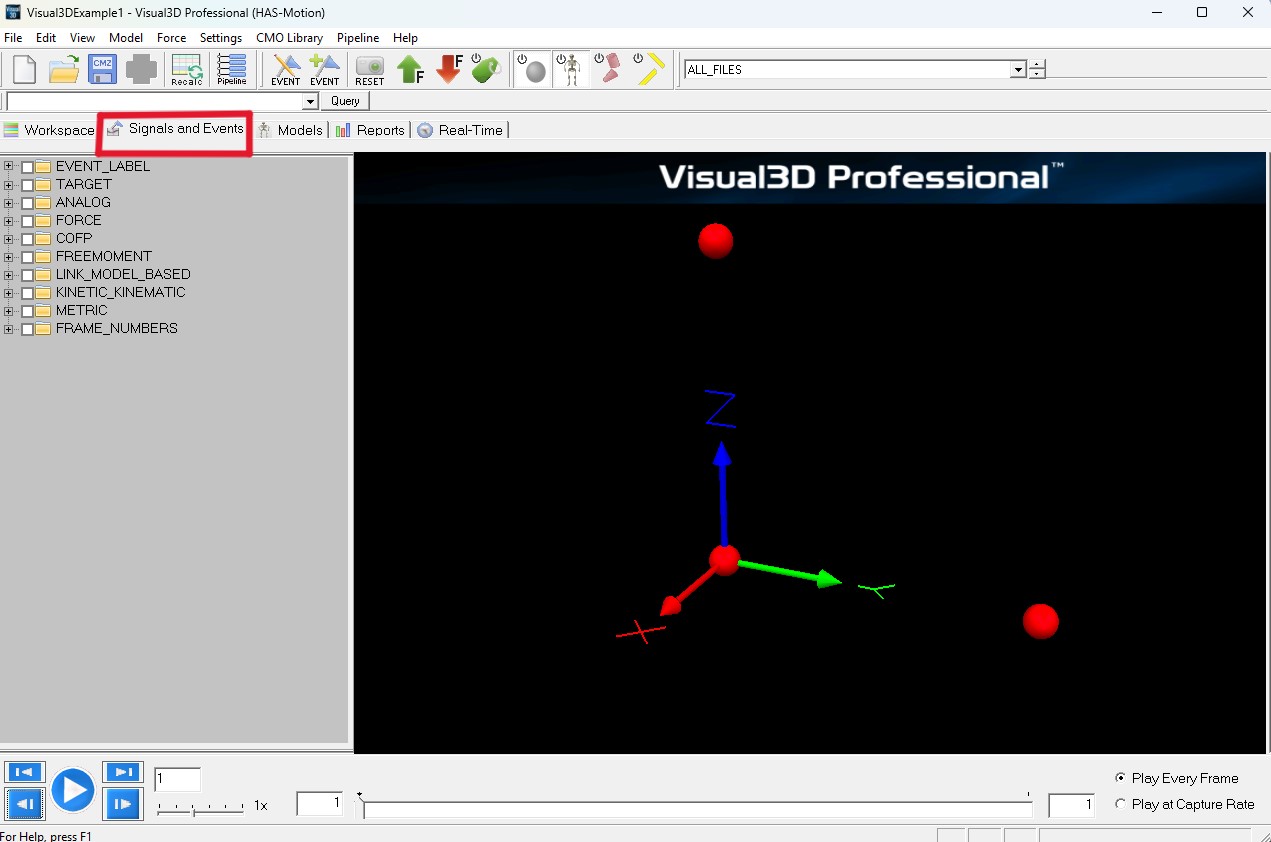Select Play at Capture Rate radio button
1271x842 pixels.
coord(1120,804)
